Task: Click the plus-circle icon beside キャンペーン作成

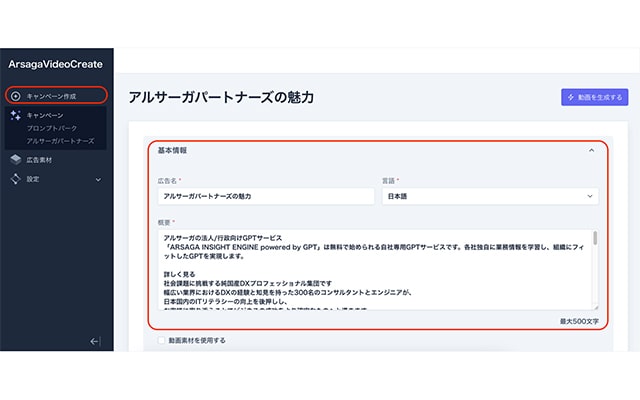Action: pos(16,96)
